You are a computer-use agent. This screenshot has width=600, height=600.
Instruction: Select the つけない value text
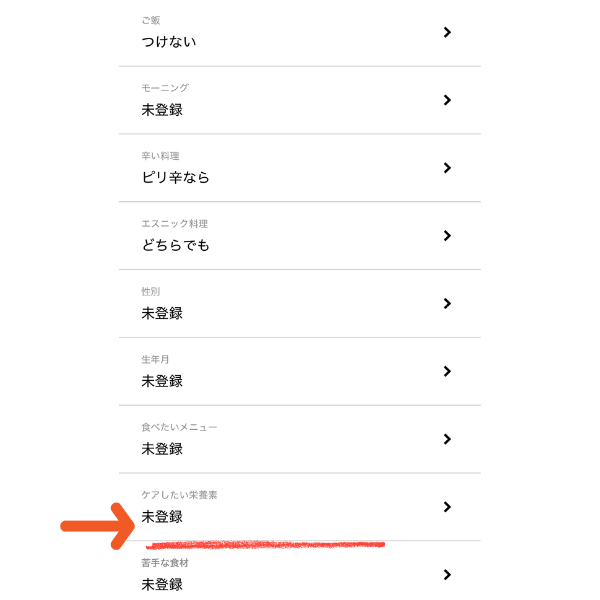(x=169, y=42)
